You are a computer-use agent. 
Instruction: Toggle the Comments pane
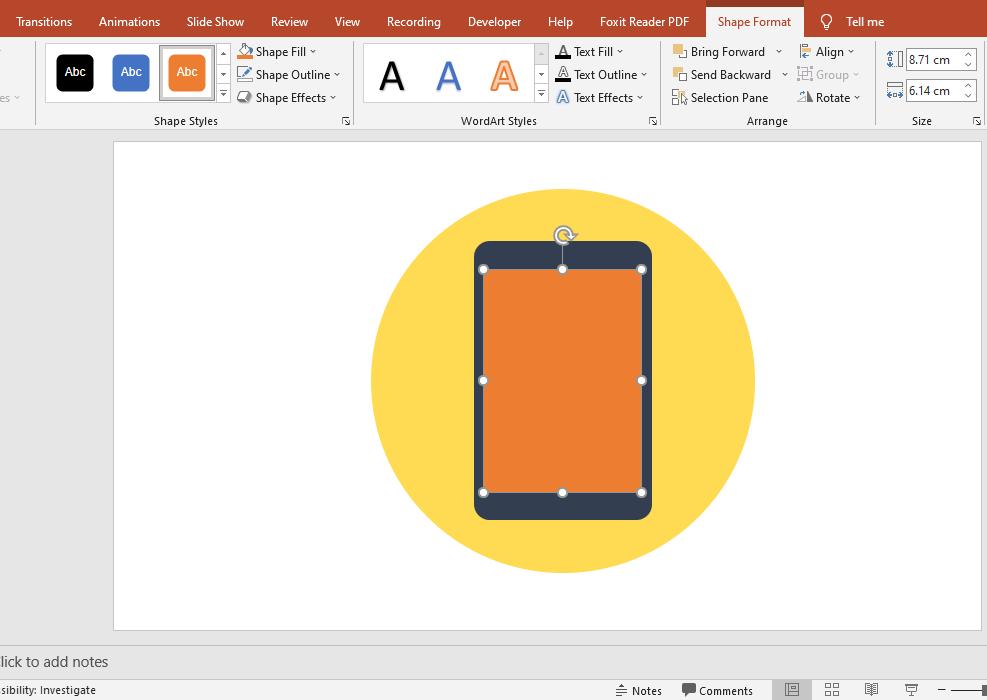click(x=718, y=690)
